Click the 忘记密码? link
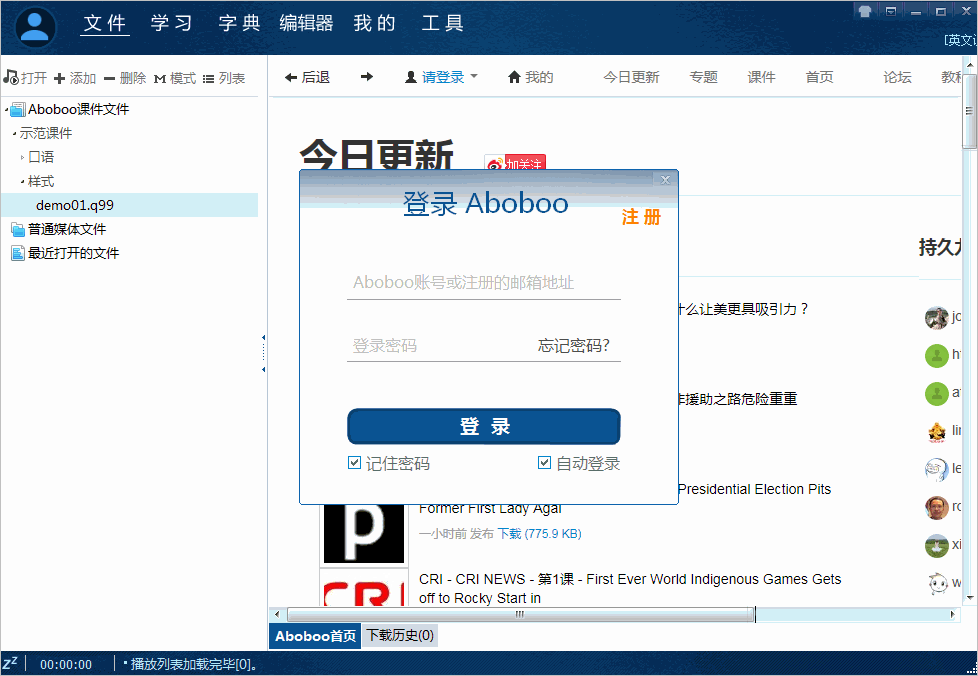The width and height of the screenshot is (978, 676). 574,345
